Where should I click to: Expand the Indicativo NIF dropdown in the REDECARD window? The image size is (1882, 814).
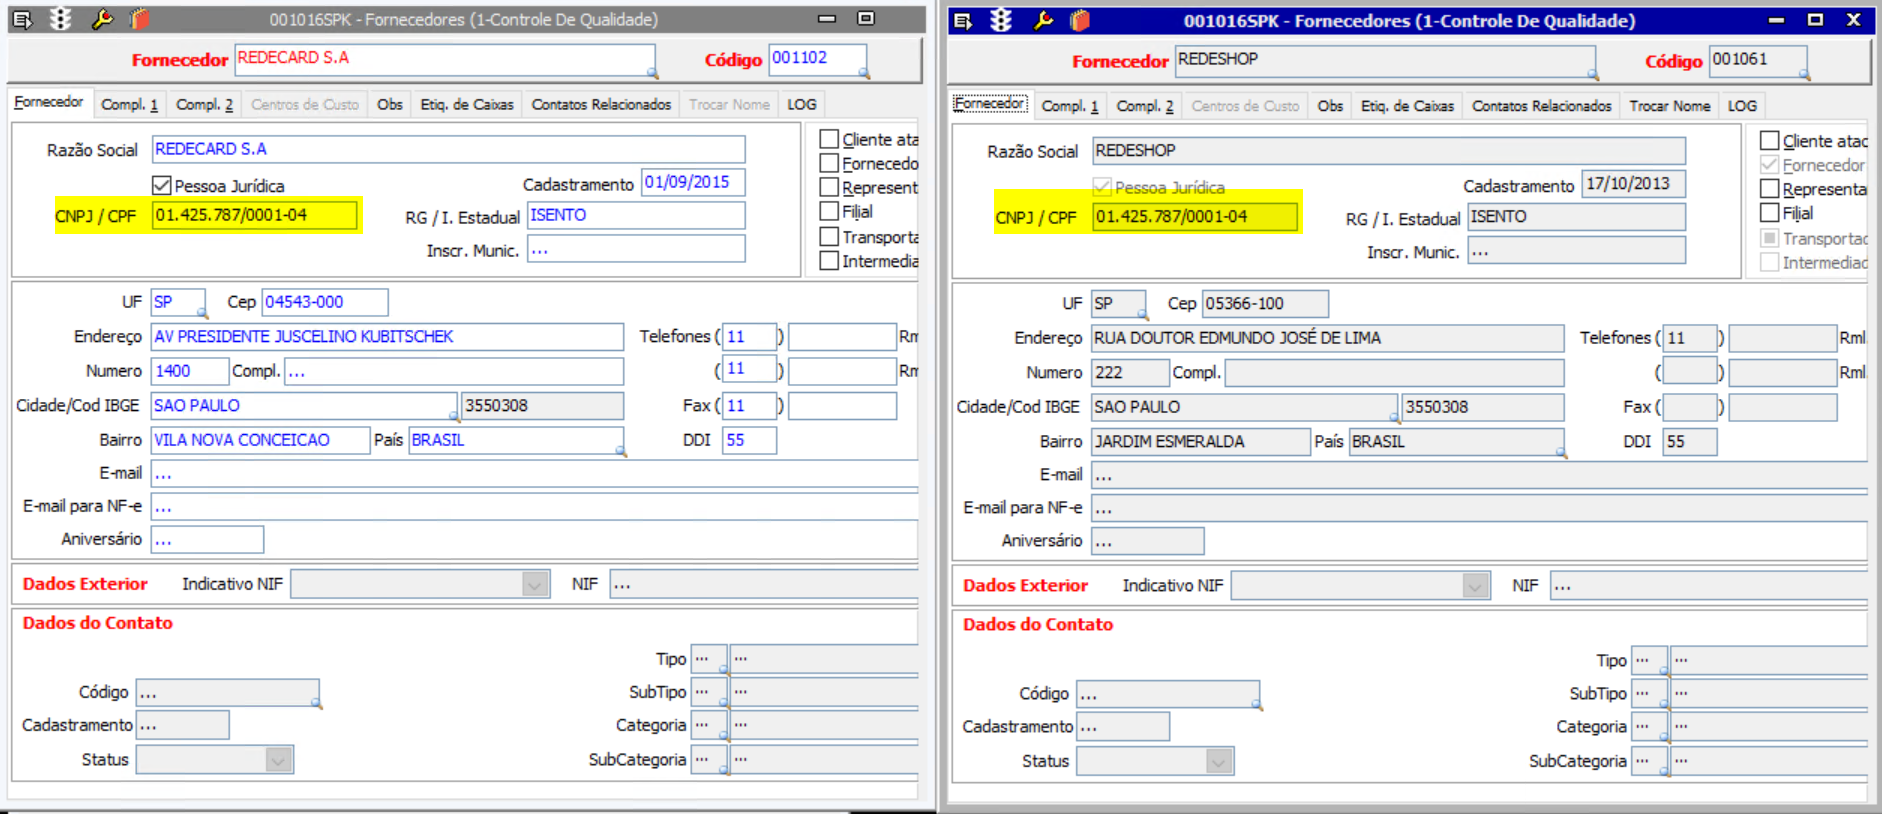click(536, 584)
